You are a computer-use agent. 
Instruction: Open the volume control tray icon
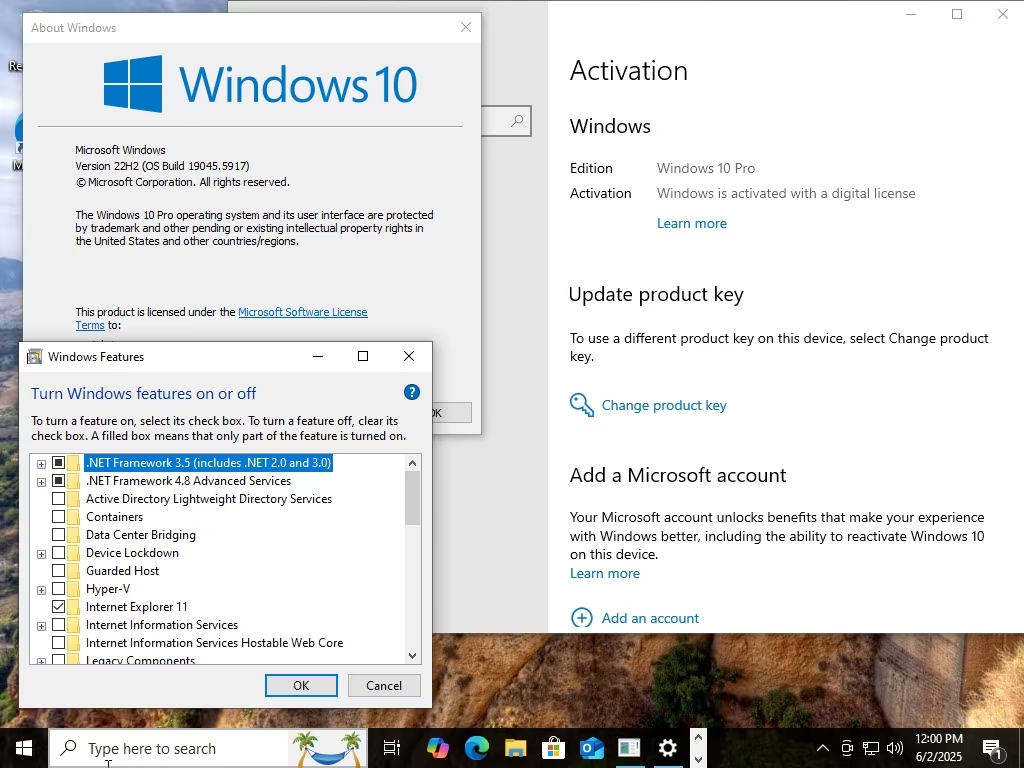coord(895,748)
